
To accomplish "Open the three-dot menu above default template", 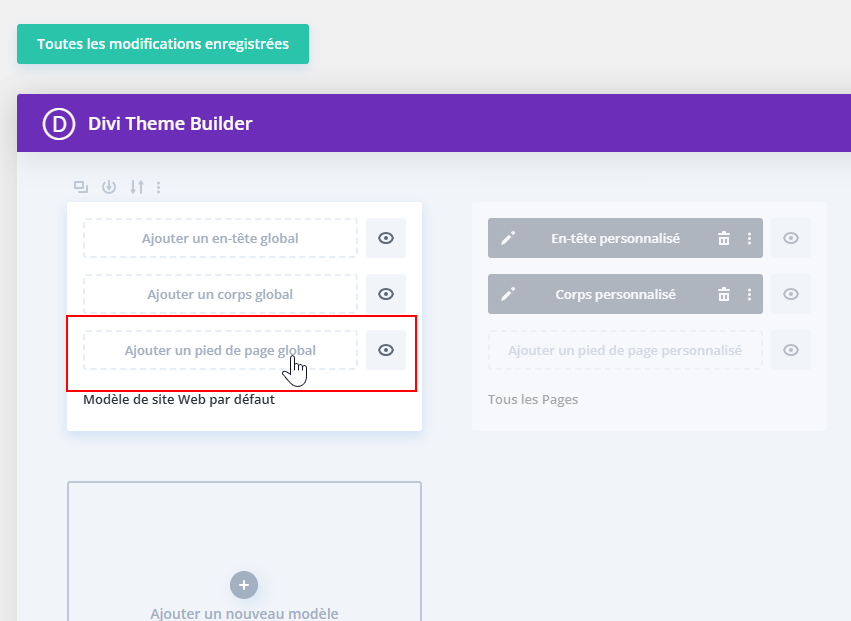I will point(158,187).
